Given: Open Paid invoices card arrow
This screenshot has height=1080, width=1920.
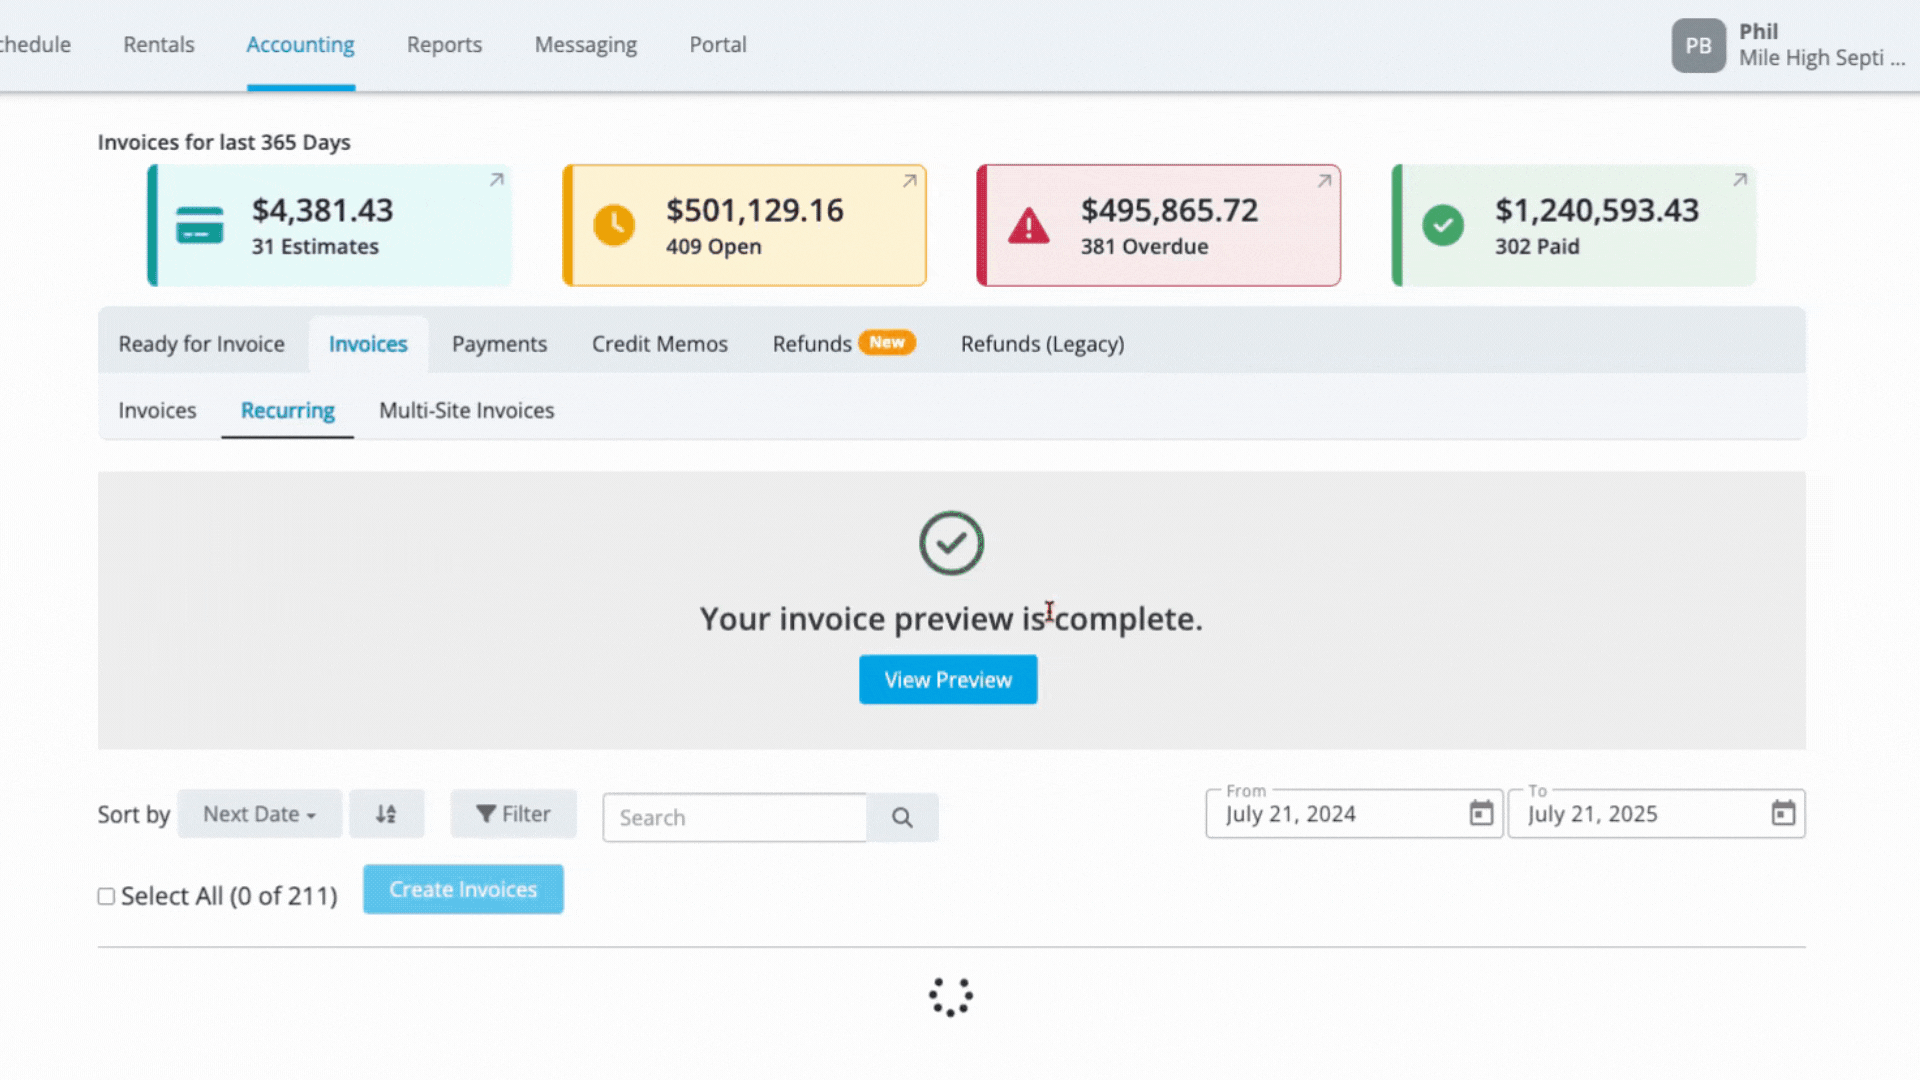Looking at the screenshot, I should 1739,180.
